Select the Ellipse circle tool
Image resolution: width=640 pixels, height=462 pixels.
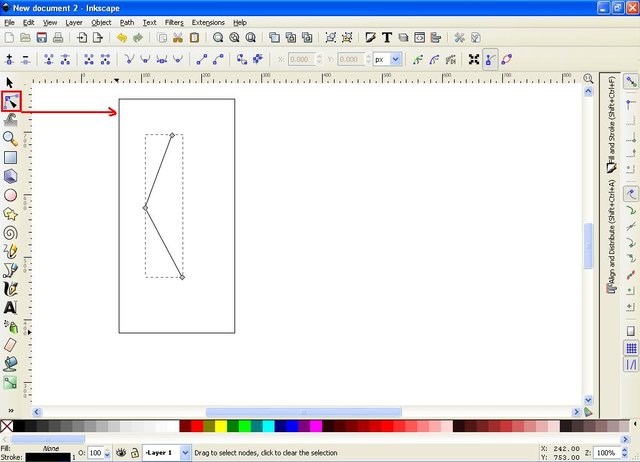tap(10, 195)
